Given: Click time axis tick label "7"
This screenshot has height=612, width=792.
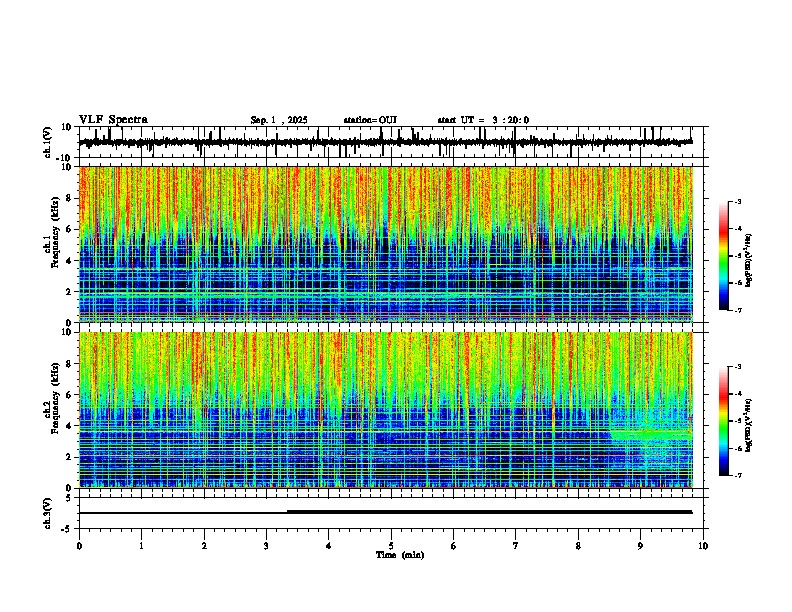Looking at the screenshot, I should pos(516,546).
